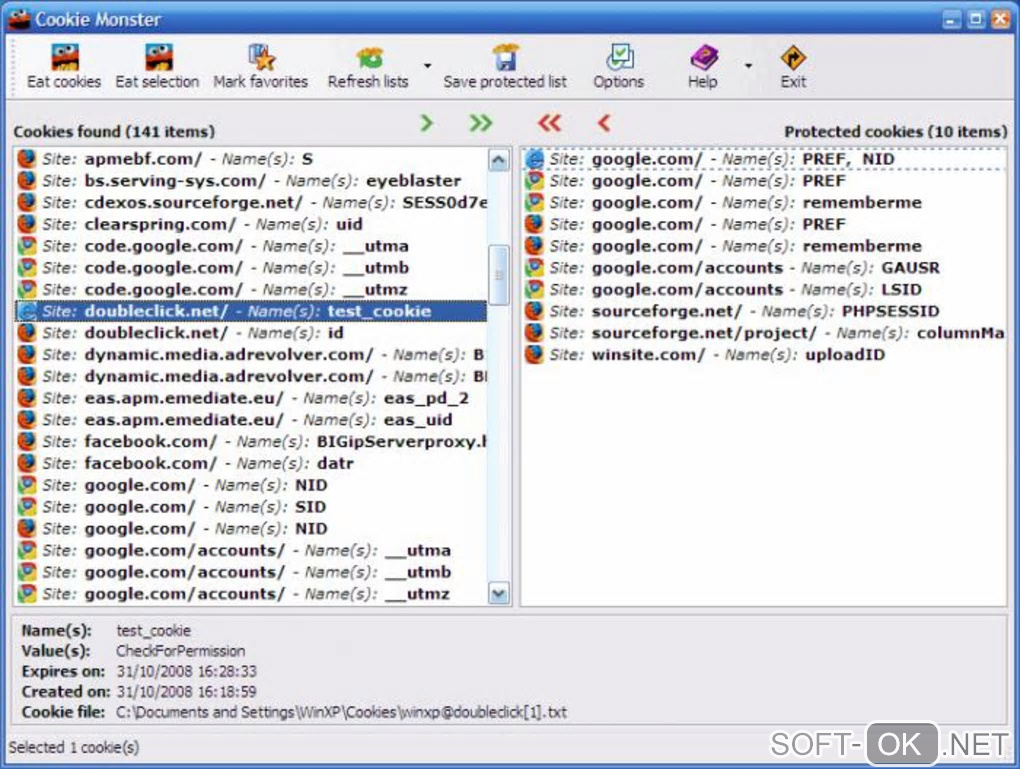Click the Firefox icon beside facebook.com/ datr
Viewport: 1020px width, 769px height.
27,463
